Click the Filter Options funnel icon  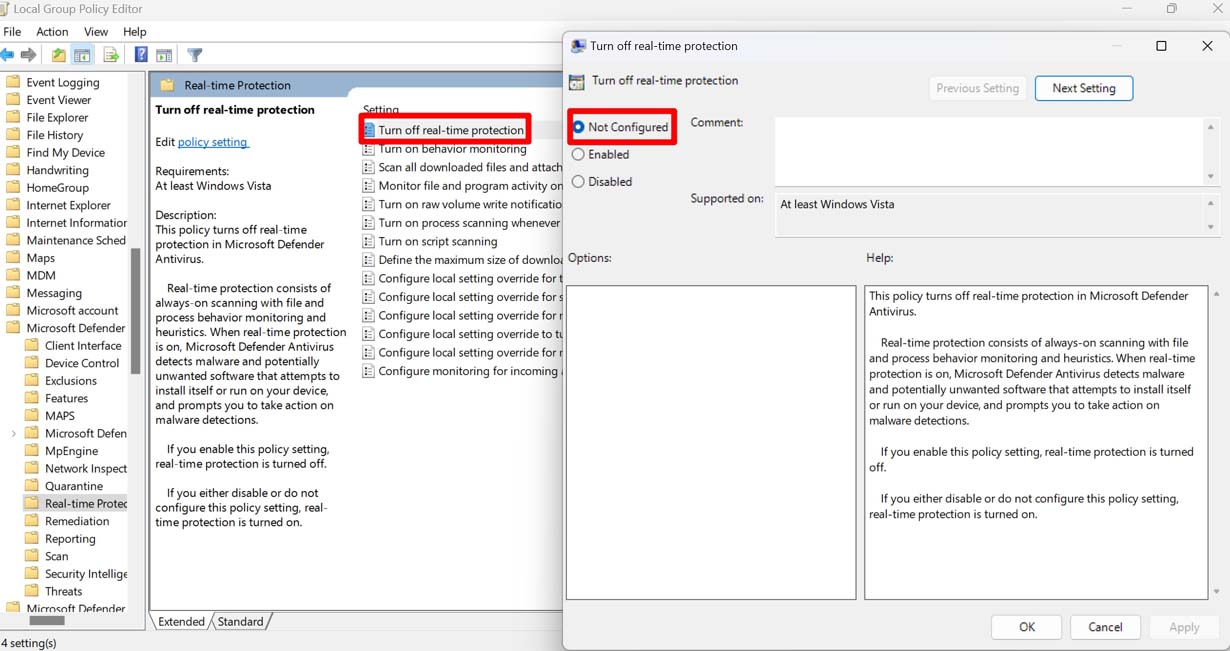click(195, 54)
